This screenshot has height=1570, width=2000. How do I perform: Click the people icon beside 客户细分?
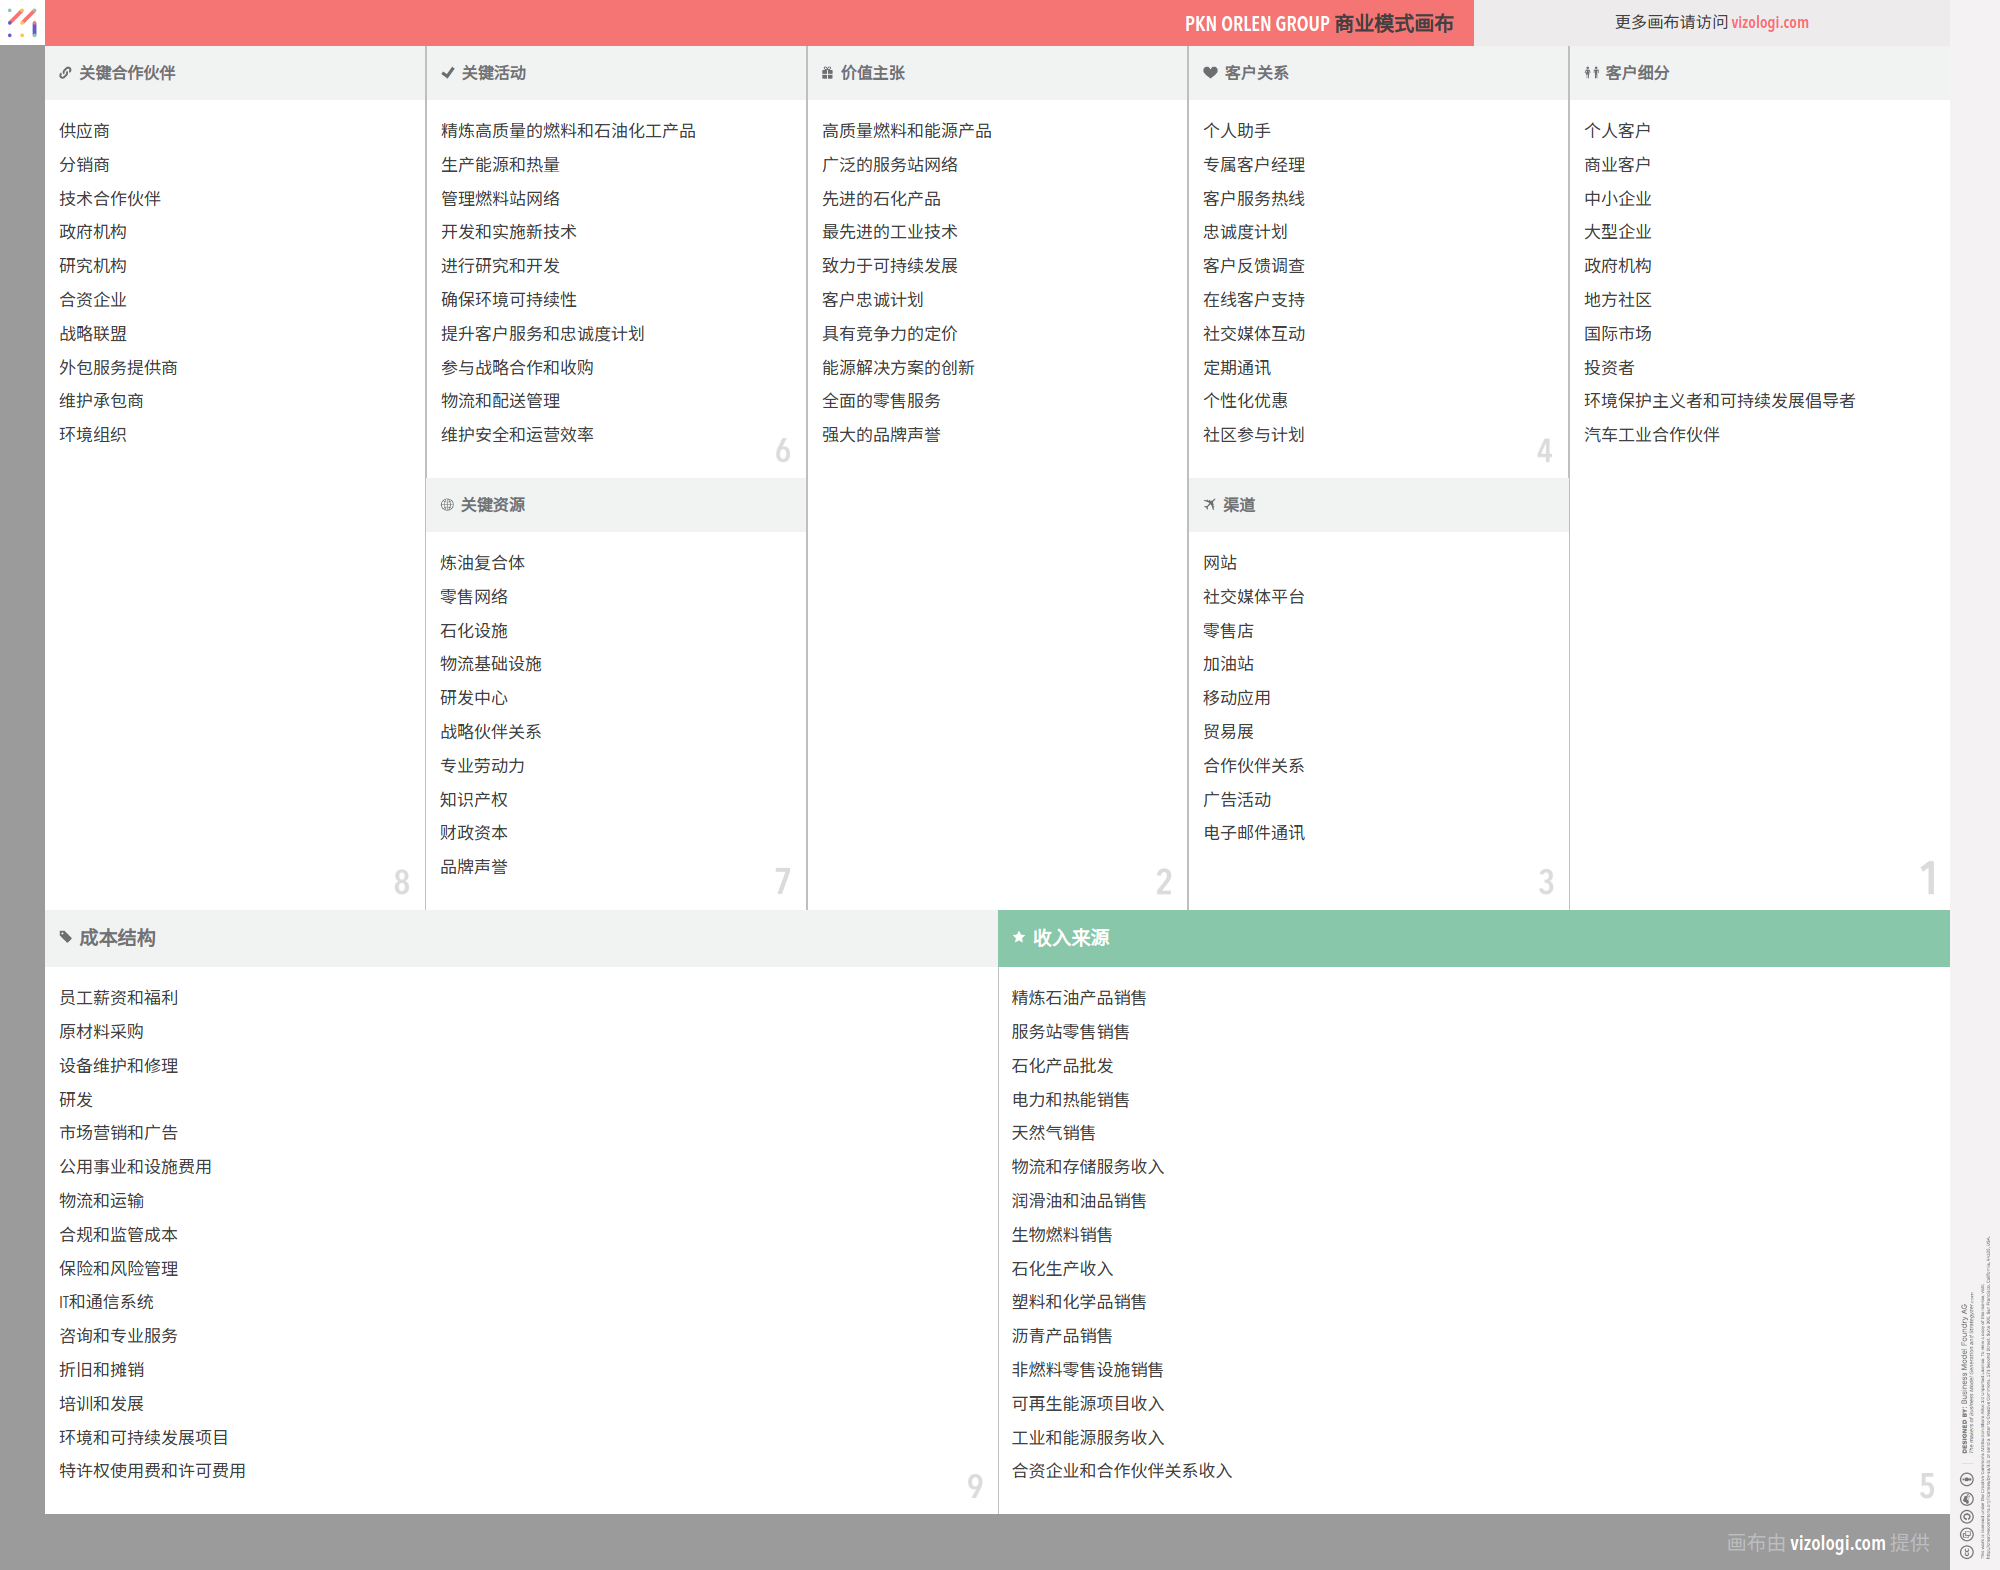(x=1591, y=73)
